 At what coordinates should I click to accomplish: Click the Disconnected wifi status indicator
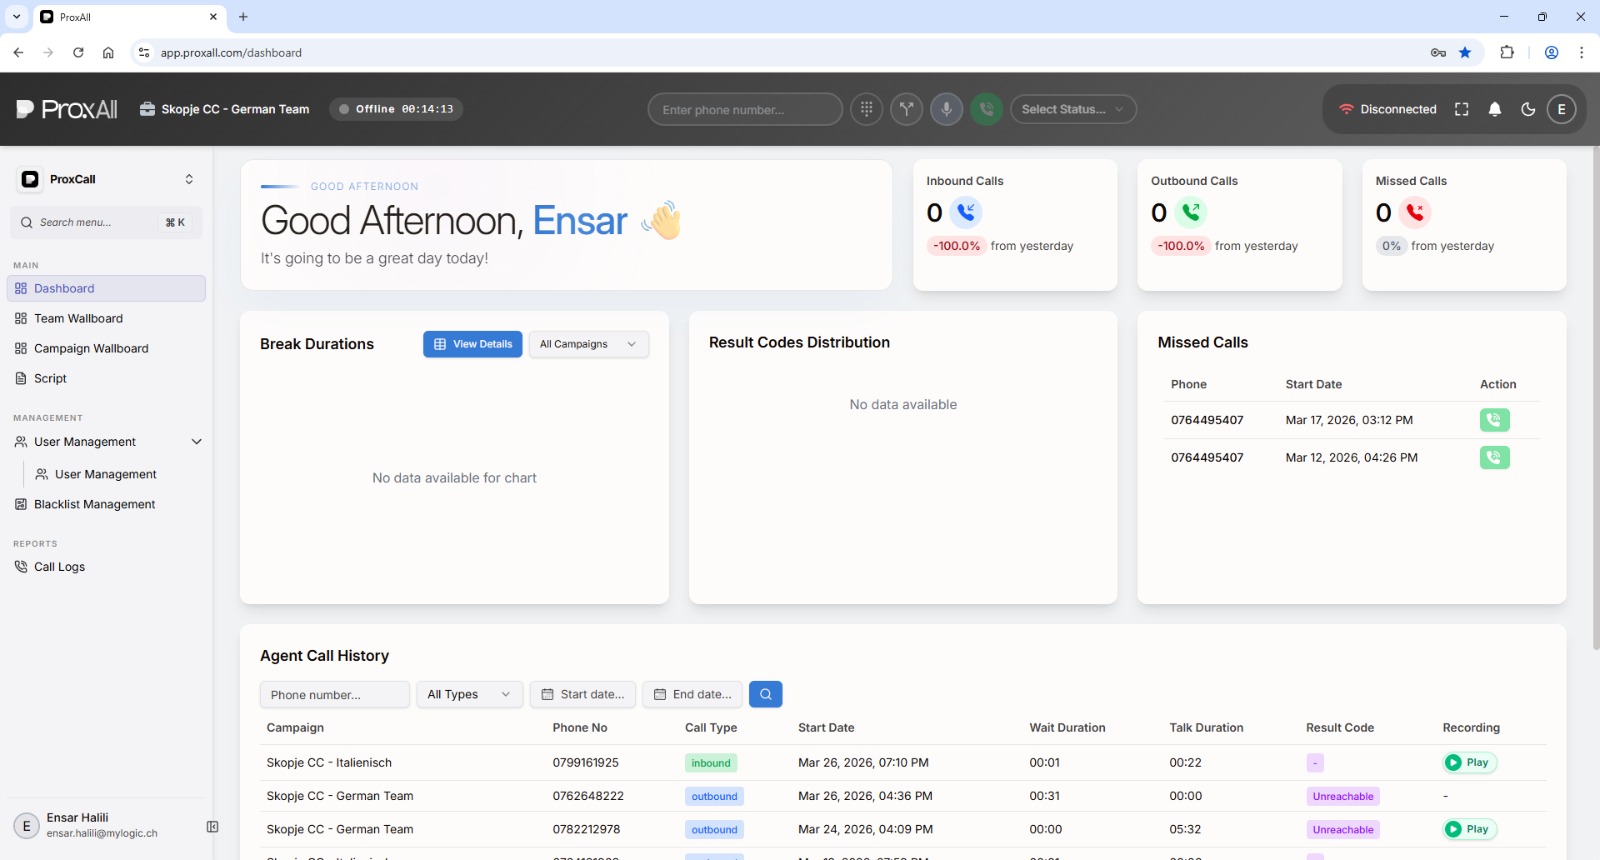coord(1388,109)
